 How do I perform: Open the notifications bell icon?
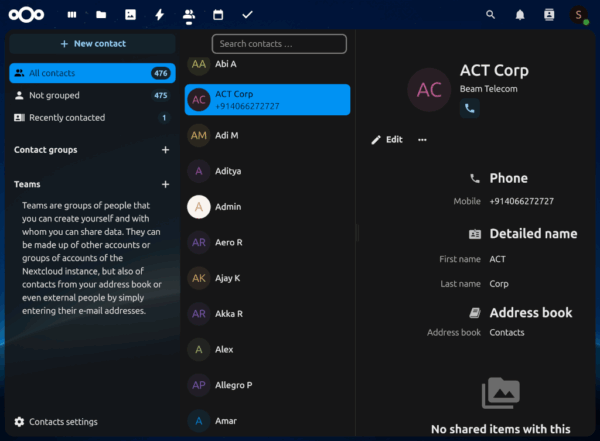click(520, 15)
